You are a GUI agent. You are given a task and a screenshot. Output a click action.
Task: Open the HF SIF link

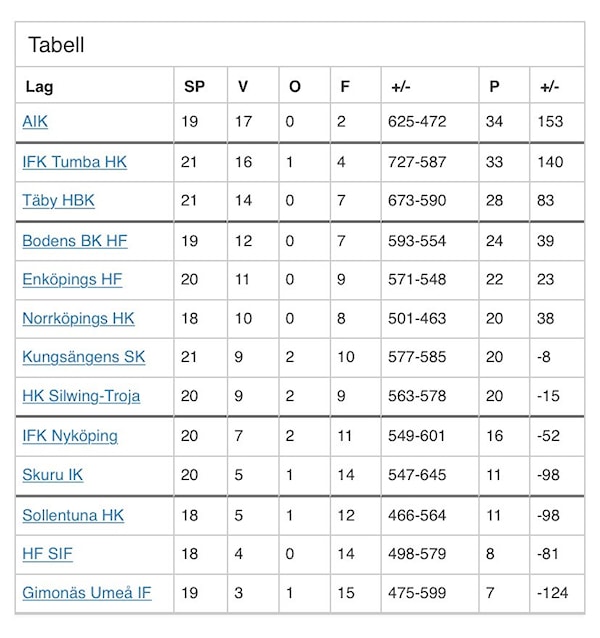tap(47, 554)
